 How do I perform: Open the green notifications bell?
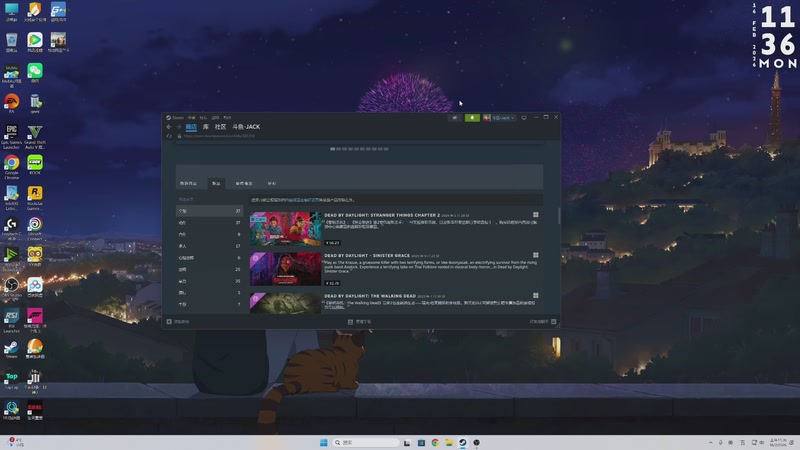(x=472, y=118)
